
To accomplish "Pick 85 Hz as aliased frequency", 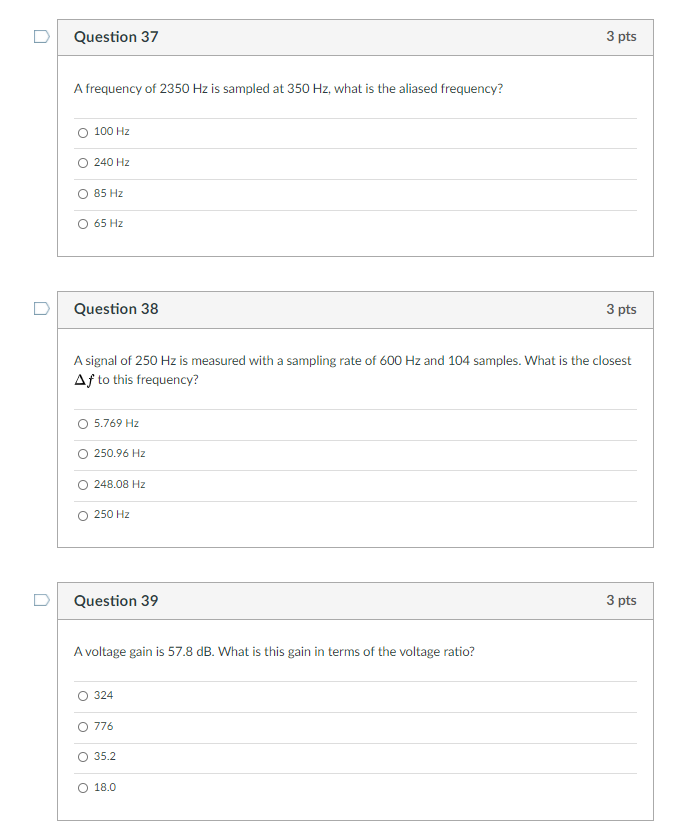I will [83, 194].
